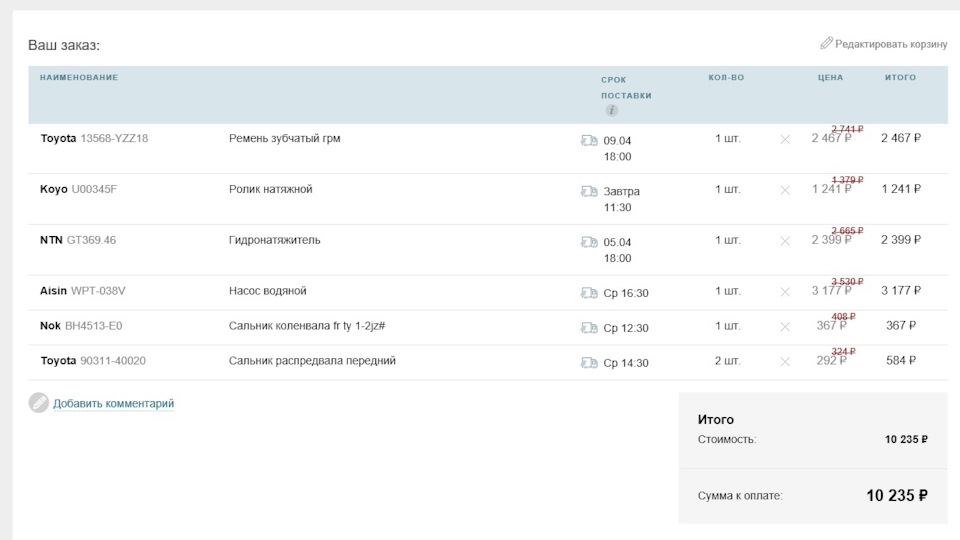Open the Добавить комментарий link

click(x=113, y=403)
